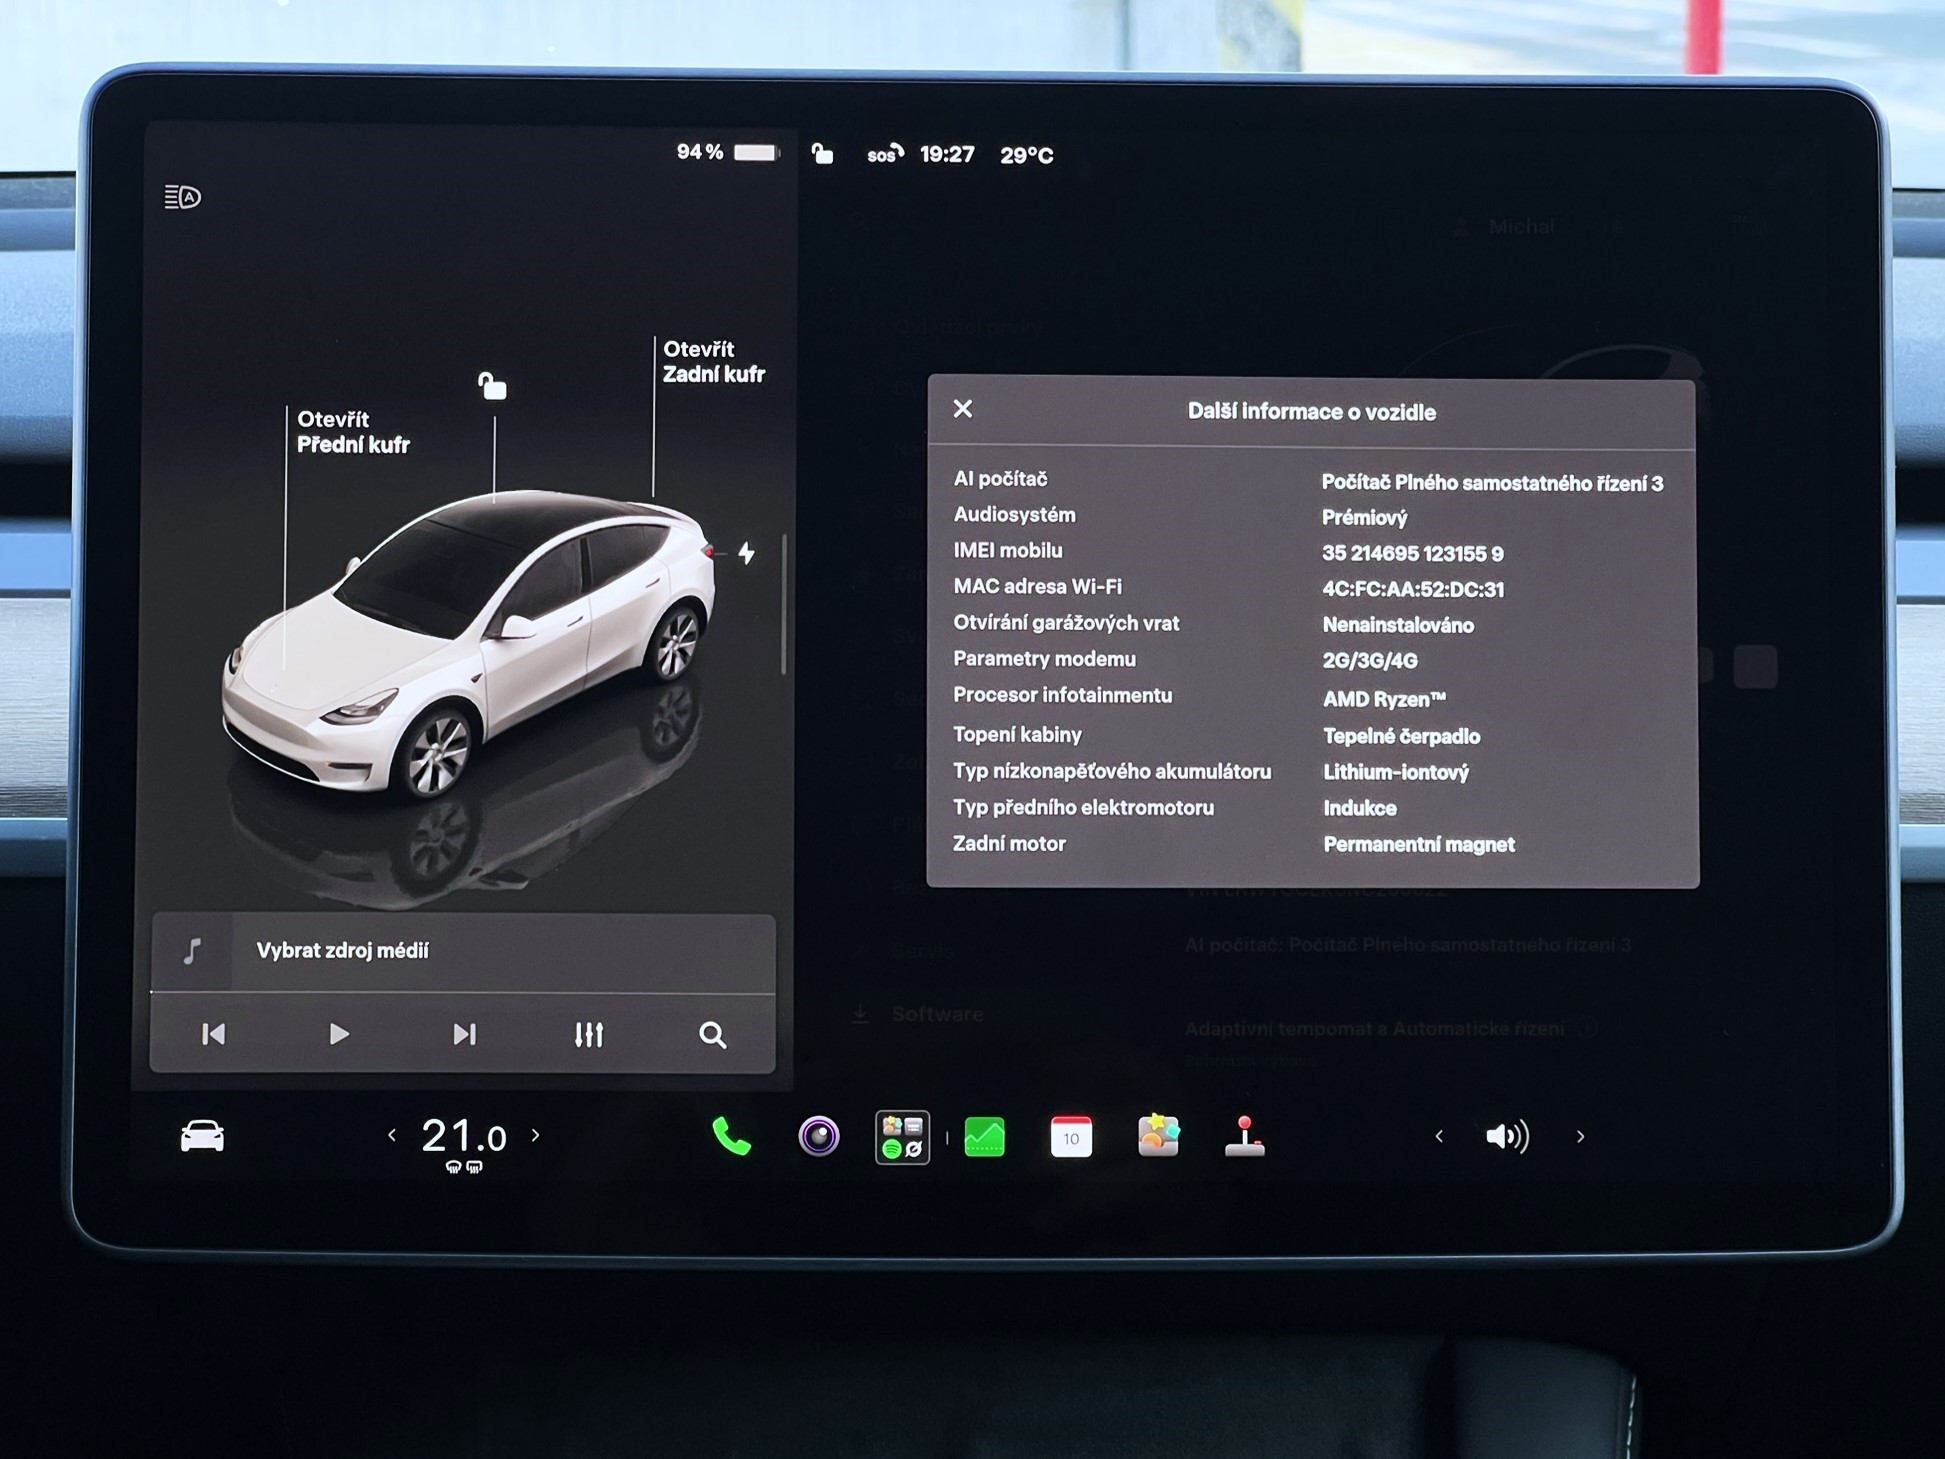1945x1459 pixels.
Task: Lower the cabin temperature with the left arrow
Action: tap(392, 1135)
